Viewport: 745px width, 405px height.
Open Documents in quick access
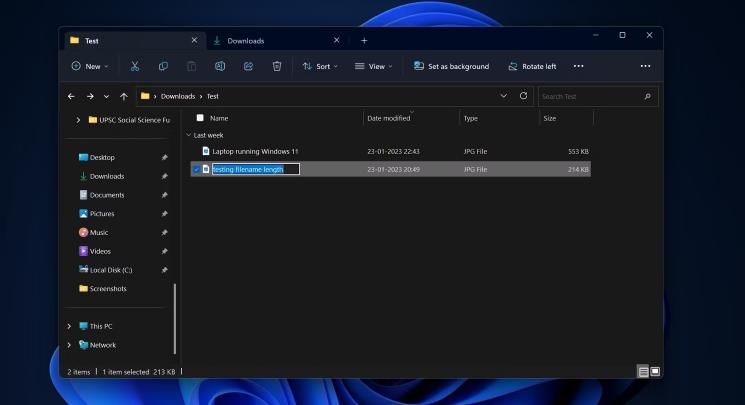107,195
